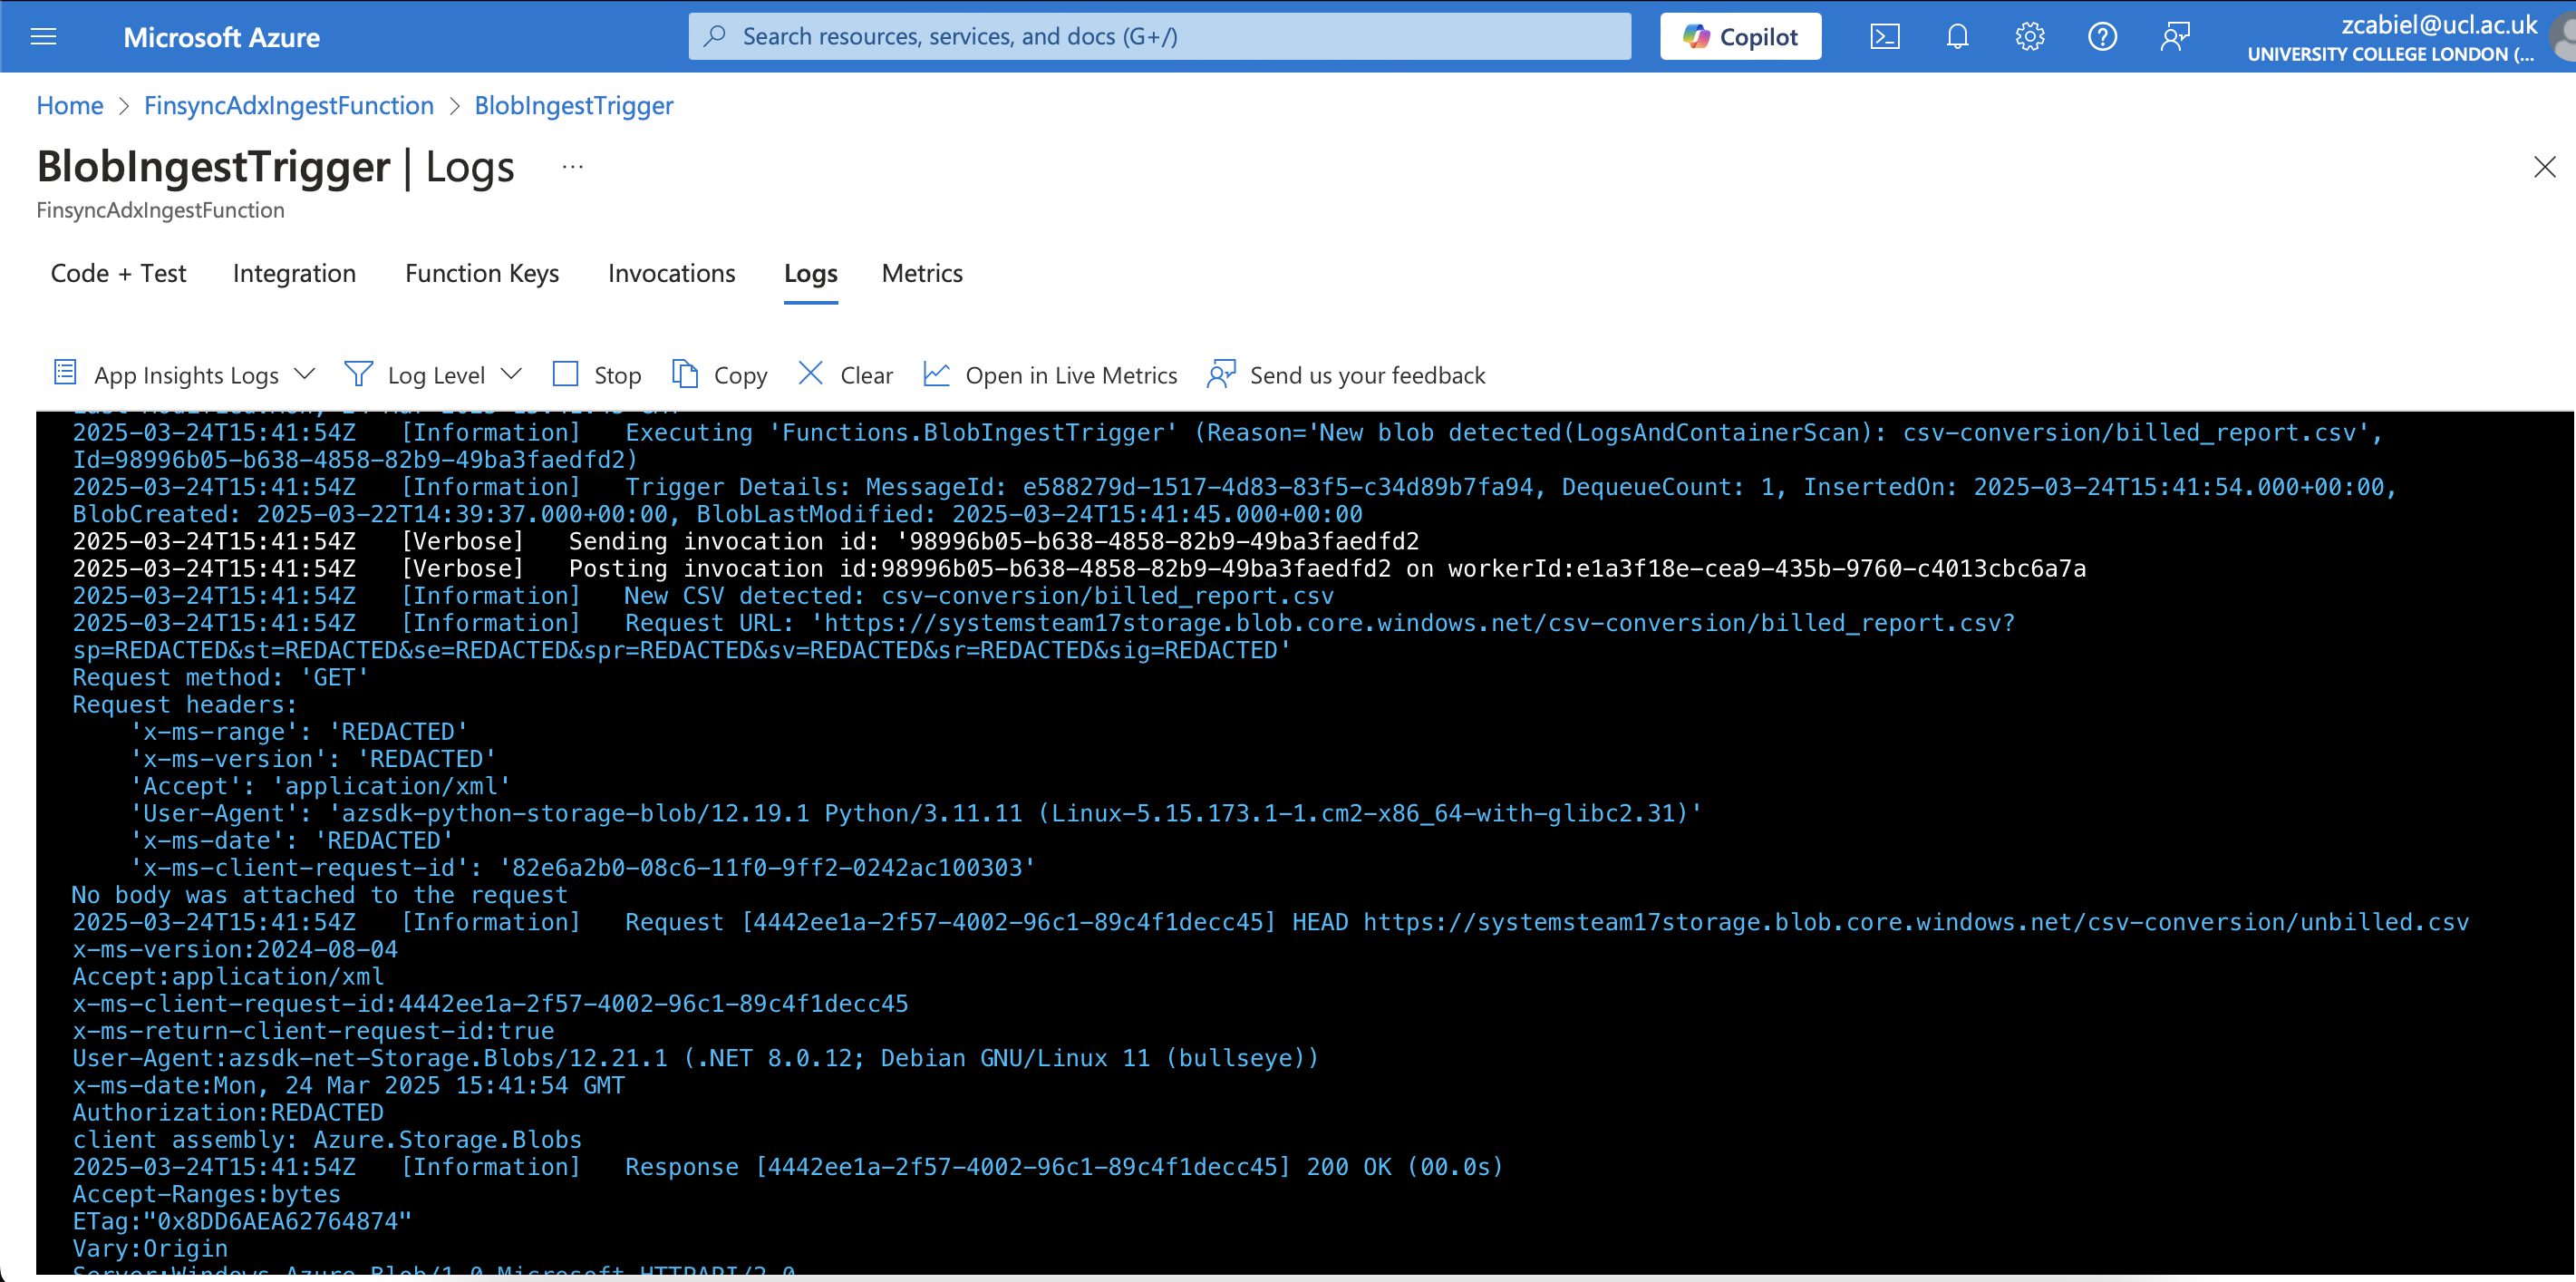This screenshot has width=2576, height=1282.
Task: Open the Copilot assistant
Action: point(1740,36)
